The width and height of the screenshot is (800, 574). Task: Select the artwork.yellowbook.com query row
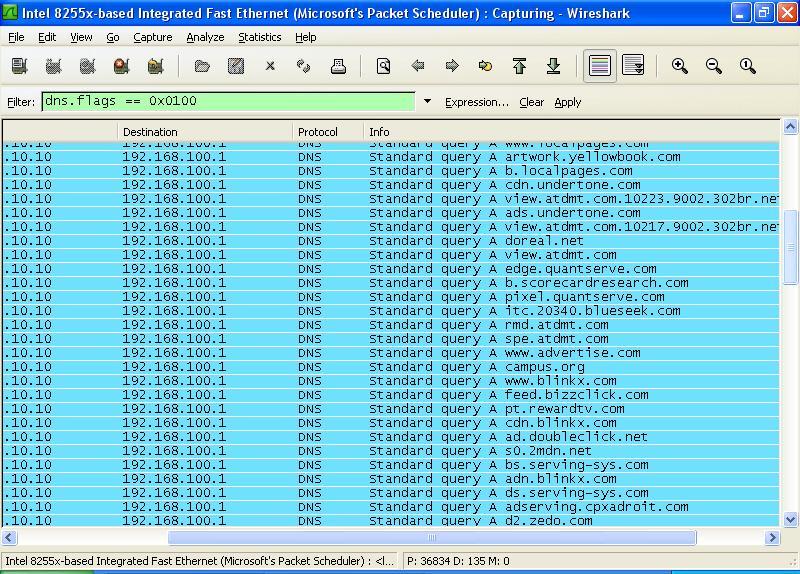(391, 157)
